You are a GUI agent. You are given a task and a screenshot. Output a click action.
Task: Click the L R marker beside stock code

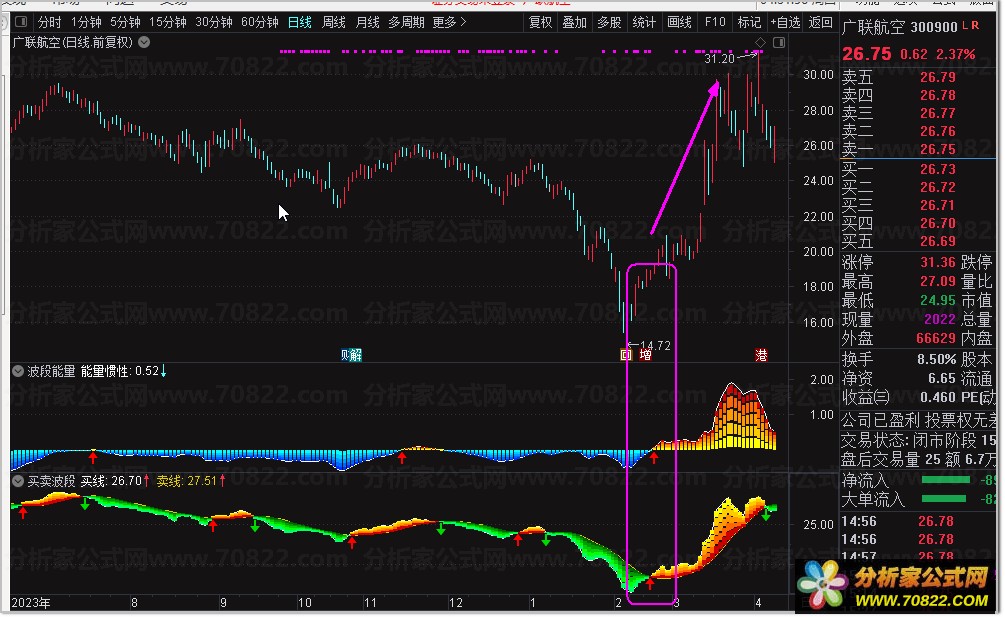coord(970,26)
